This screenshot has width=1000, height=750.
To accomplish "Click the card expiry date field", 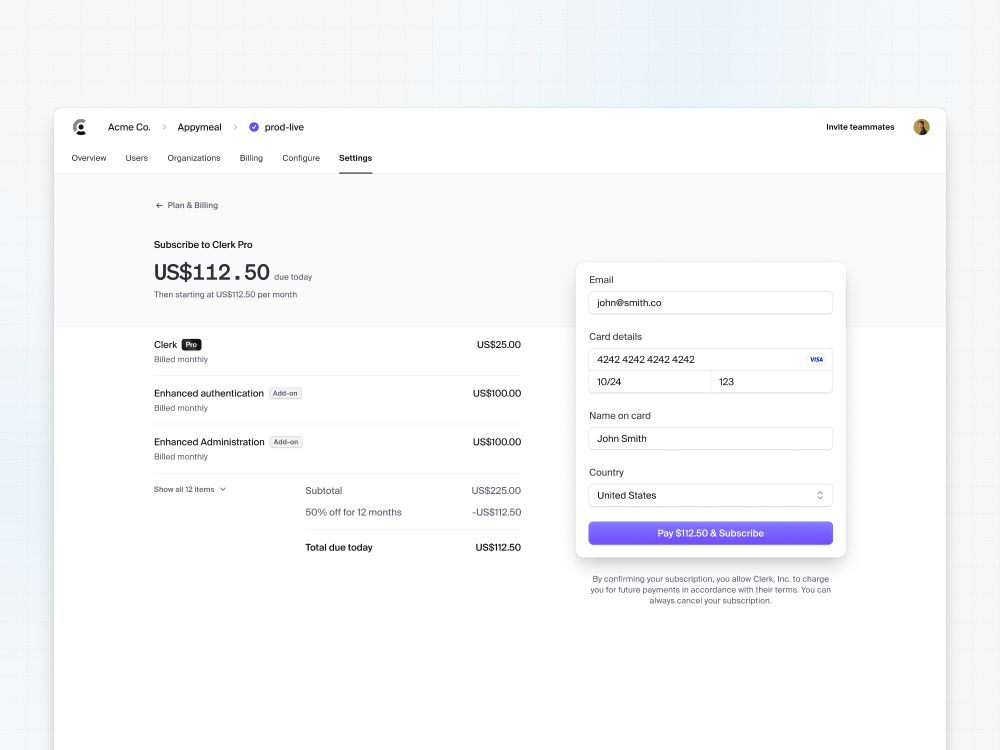I will tap(649, 382).
